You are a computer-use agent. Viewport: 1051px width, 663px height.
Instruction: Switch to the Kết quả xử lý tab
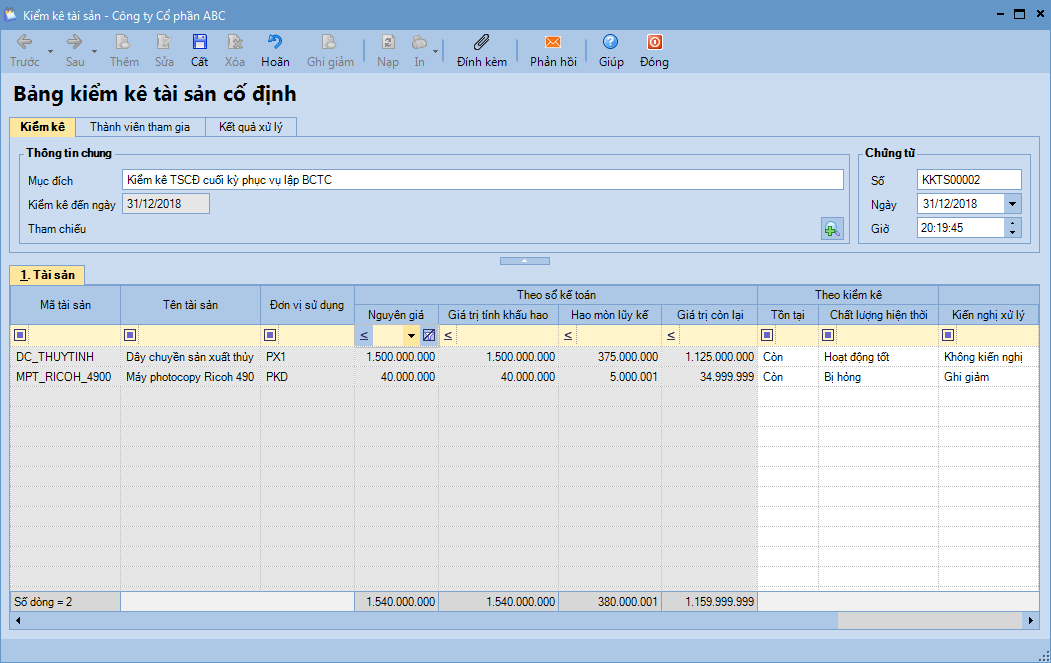(x=250, y=127)
